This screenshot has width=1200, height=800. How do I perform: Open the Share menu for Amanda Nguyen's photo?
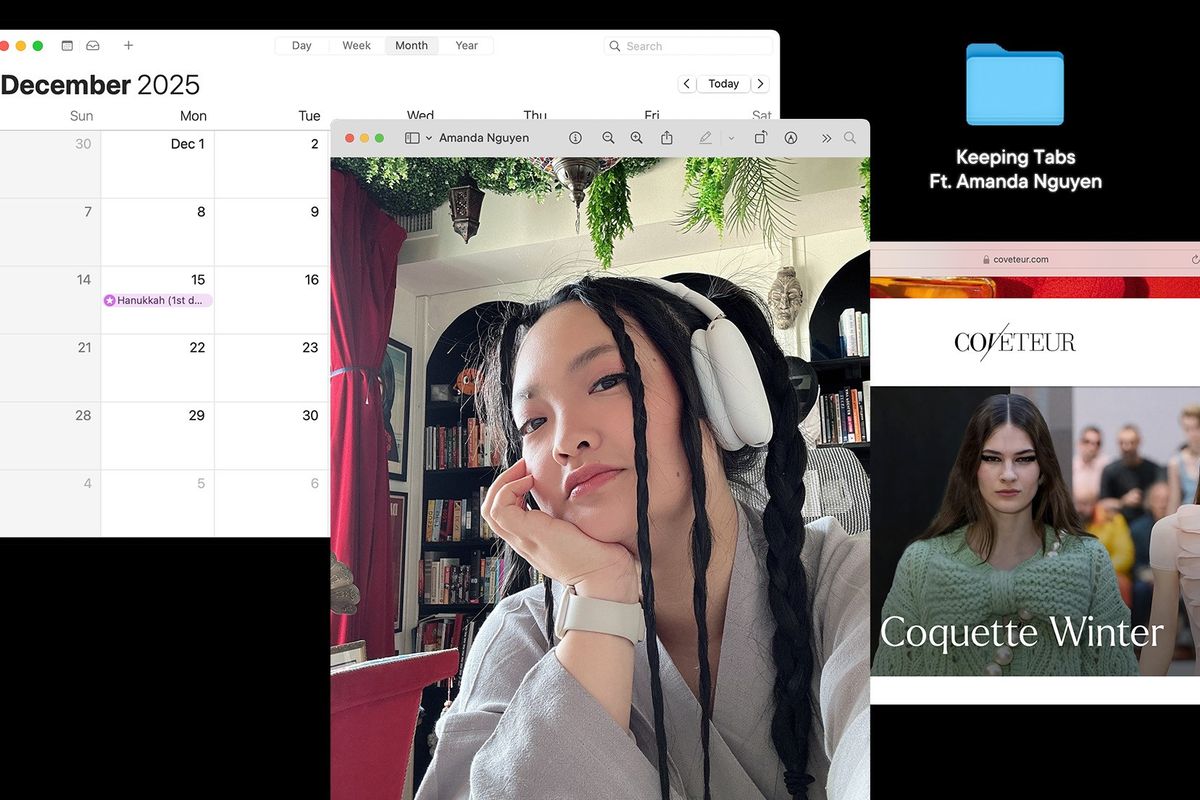[668, 138]
